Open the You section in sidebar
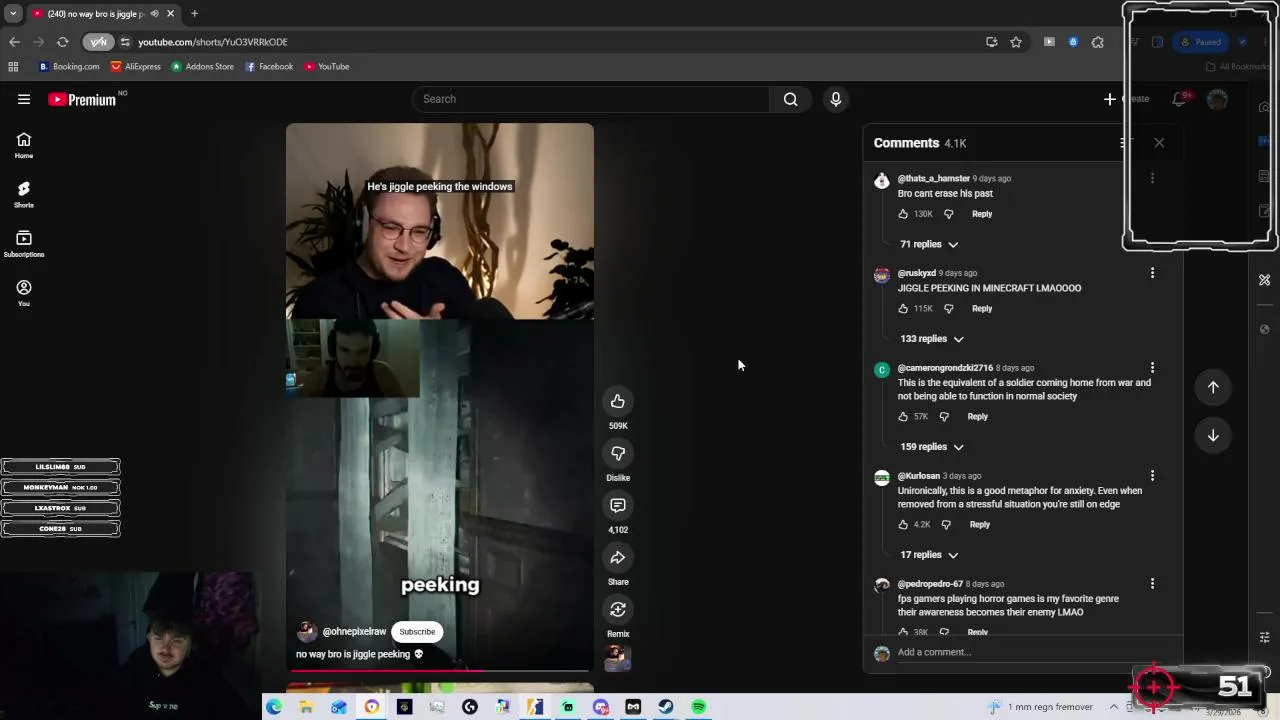Image resolution: width=1280 pixels, height=720 pixels. click(24, 293)
